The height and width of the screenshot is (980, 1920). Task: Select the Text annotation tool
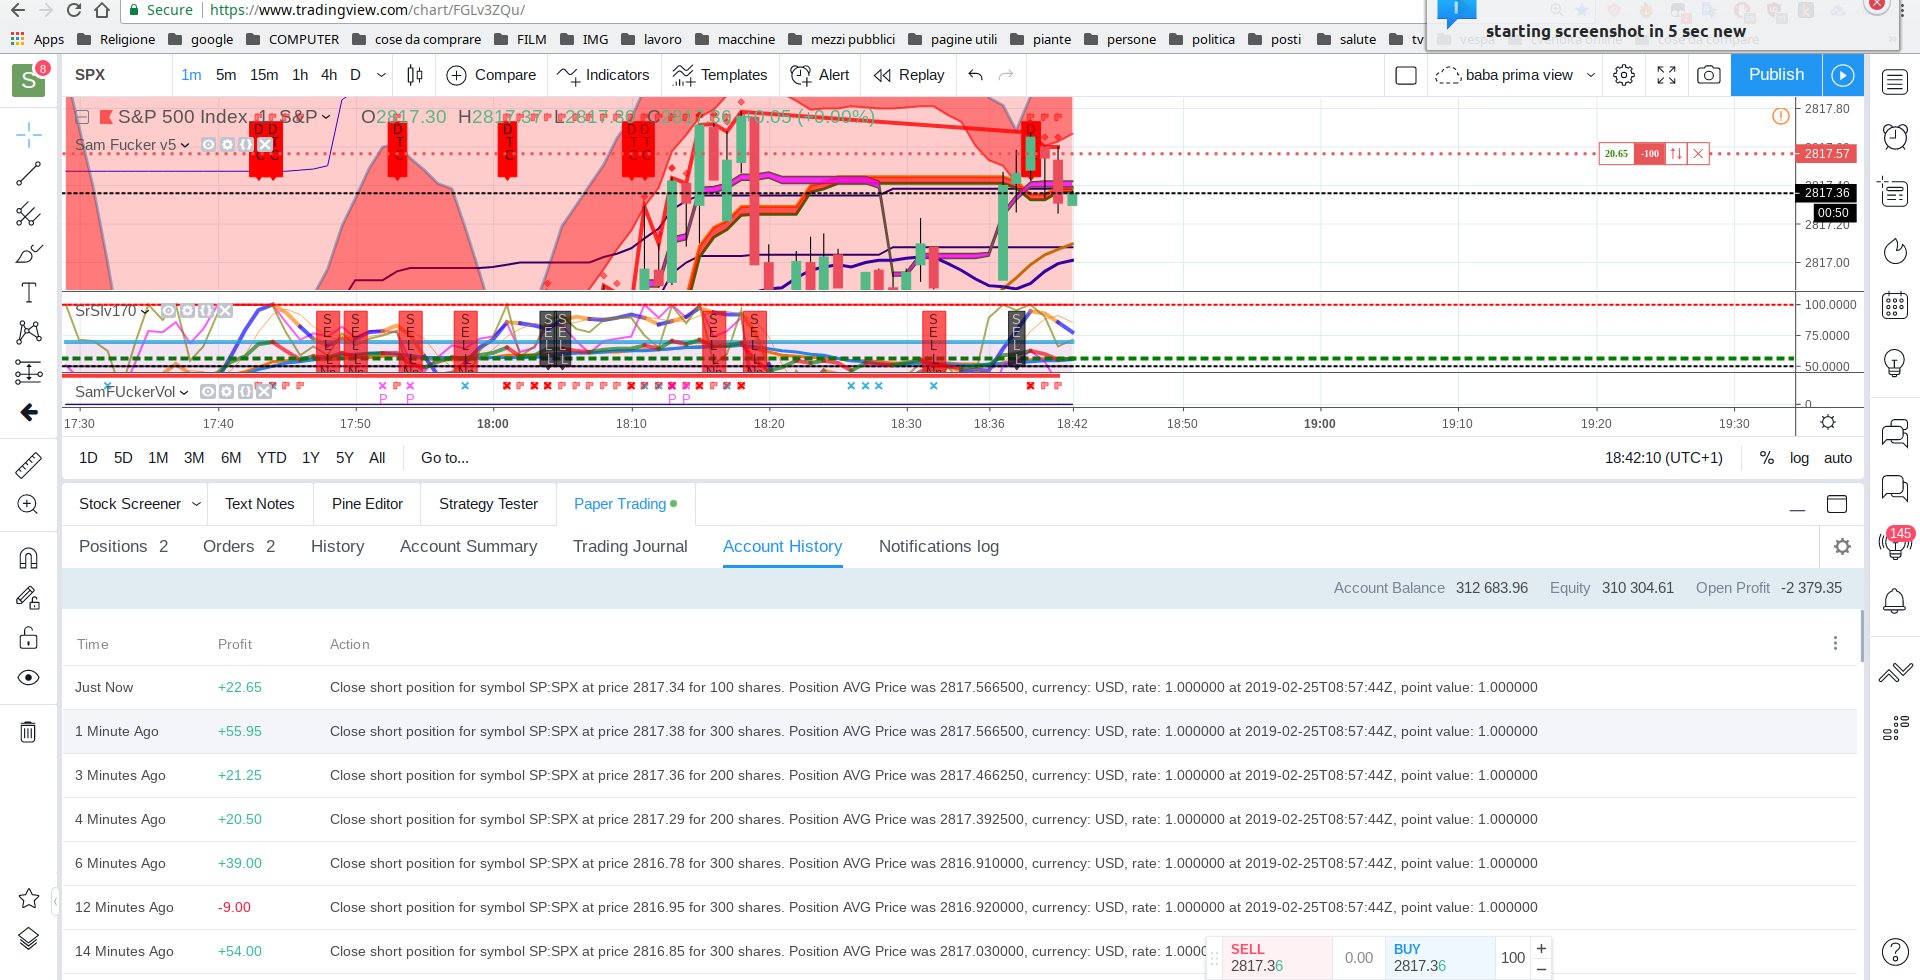coord(28,292)
